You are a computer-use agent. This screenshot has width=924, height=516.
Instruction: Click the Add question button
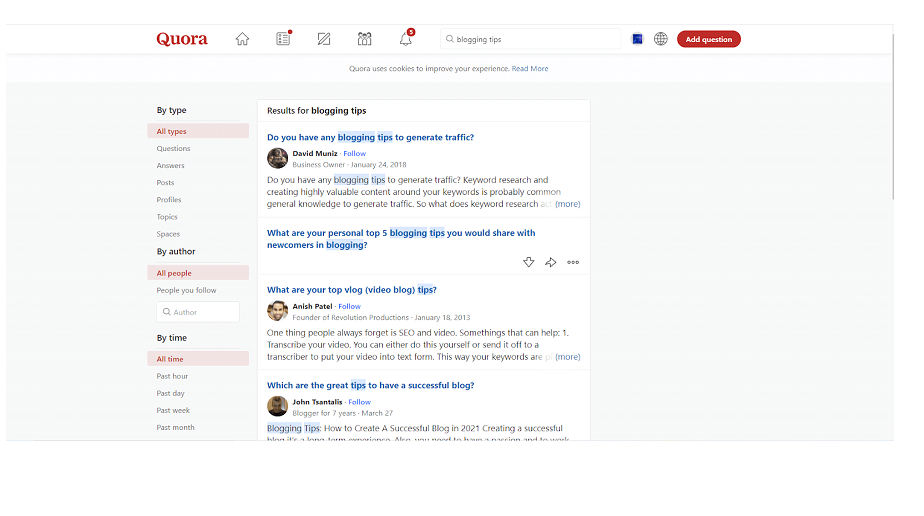pos(708,39)
